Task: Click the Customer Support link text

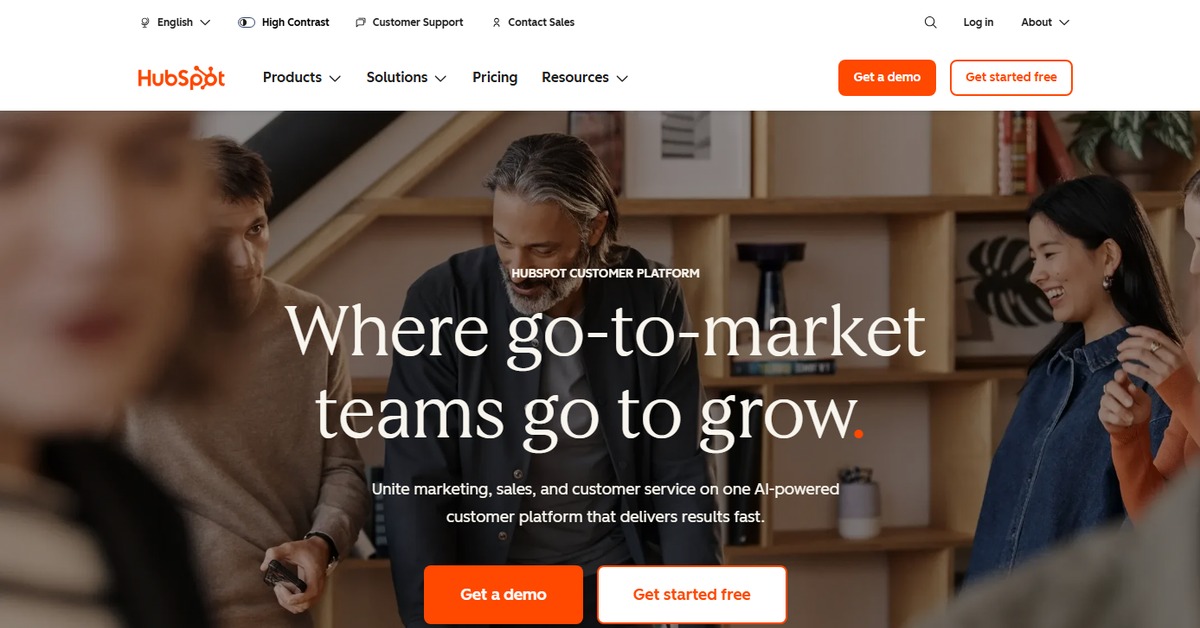Action: tap(418, 22)
